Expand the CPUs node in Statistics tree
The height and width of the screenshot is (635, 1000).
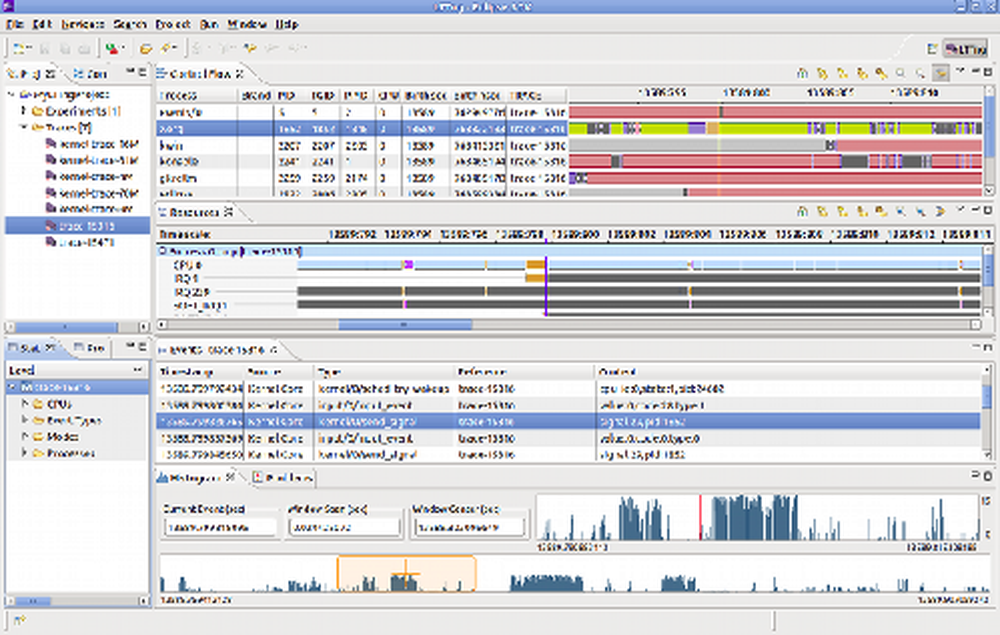(24, 404)
